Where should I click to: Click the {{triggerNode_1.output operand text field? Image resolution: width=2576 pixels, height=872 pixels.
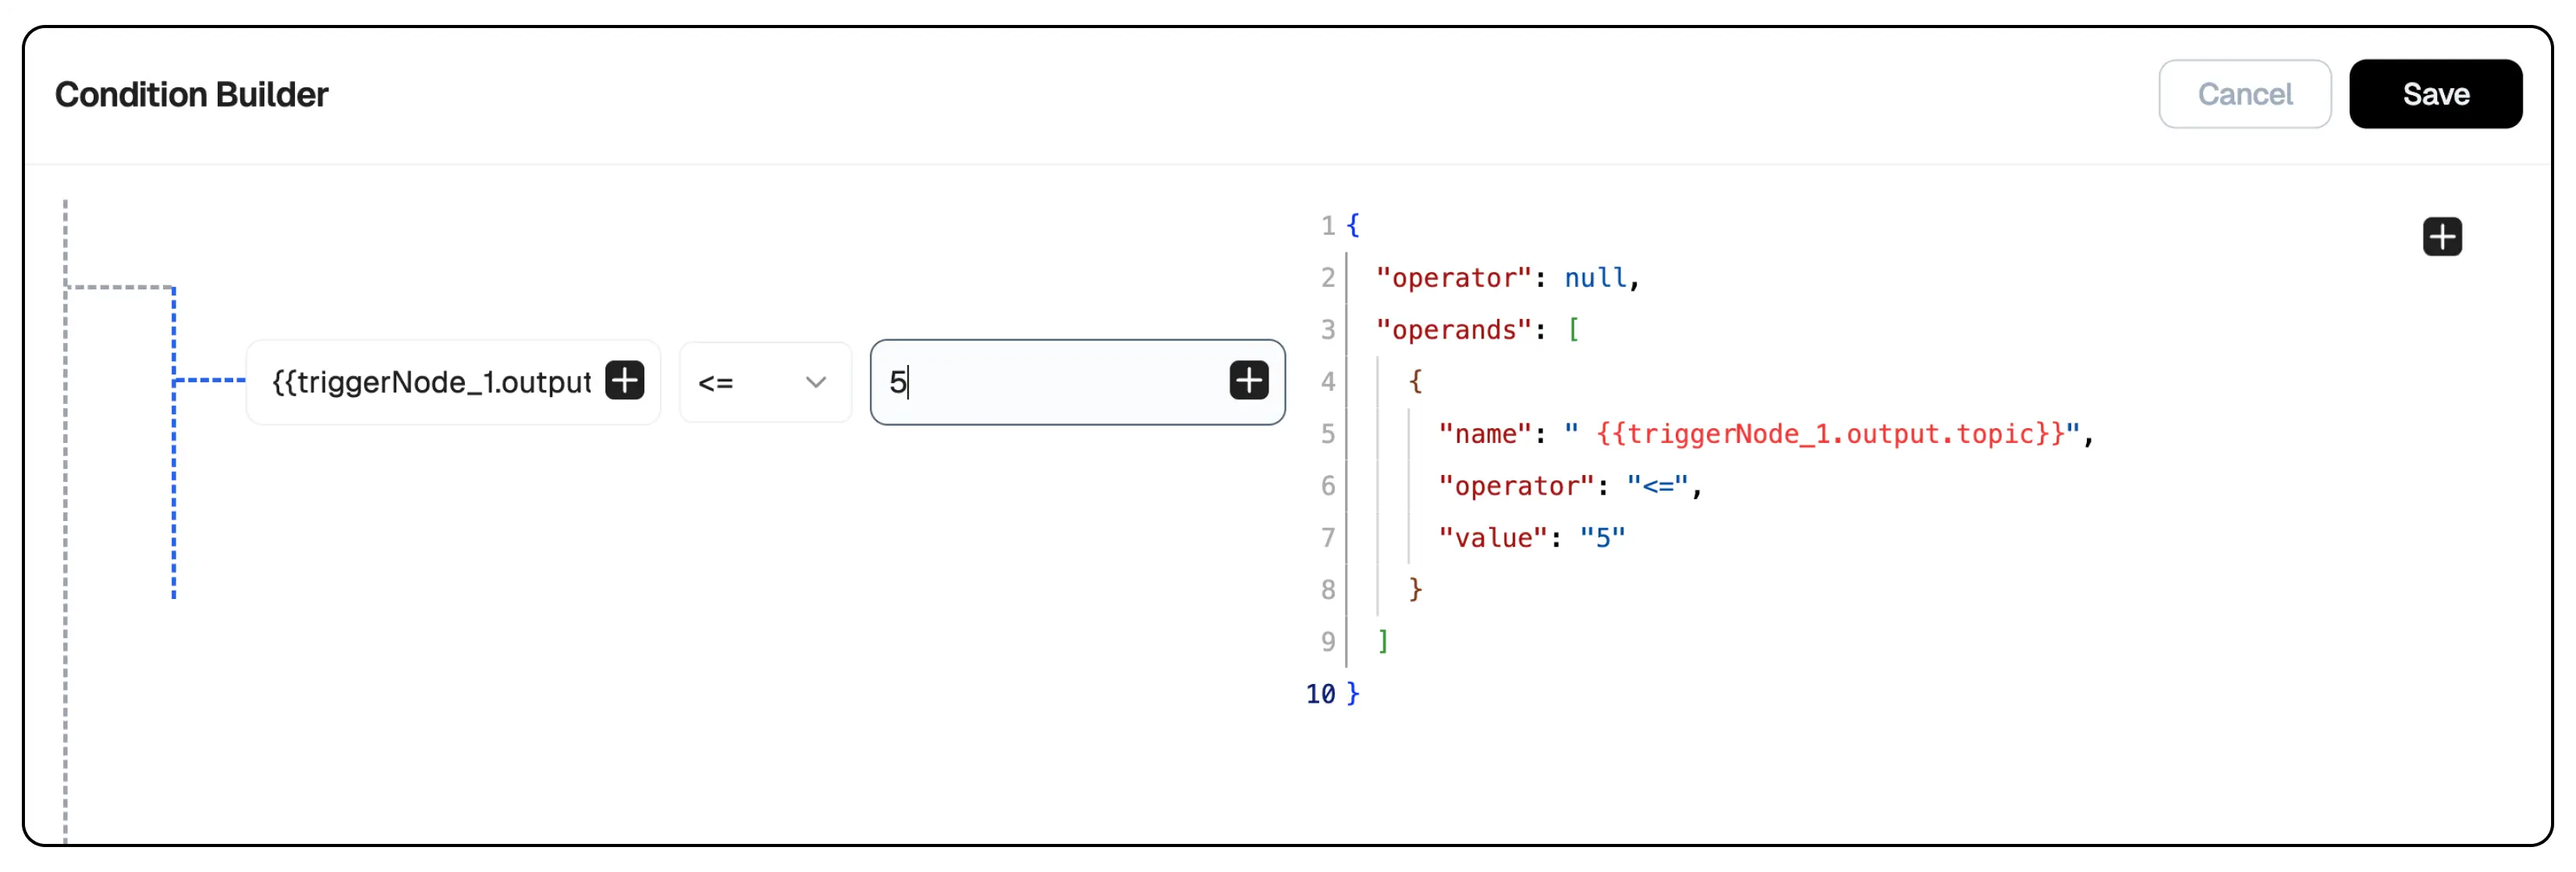[x=432, y=382]
